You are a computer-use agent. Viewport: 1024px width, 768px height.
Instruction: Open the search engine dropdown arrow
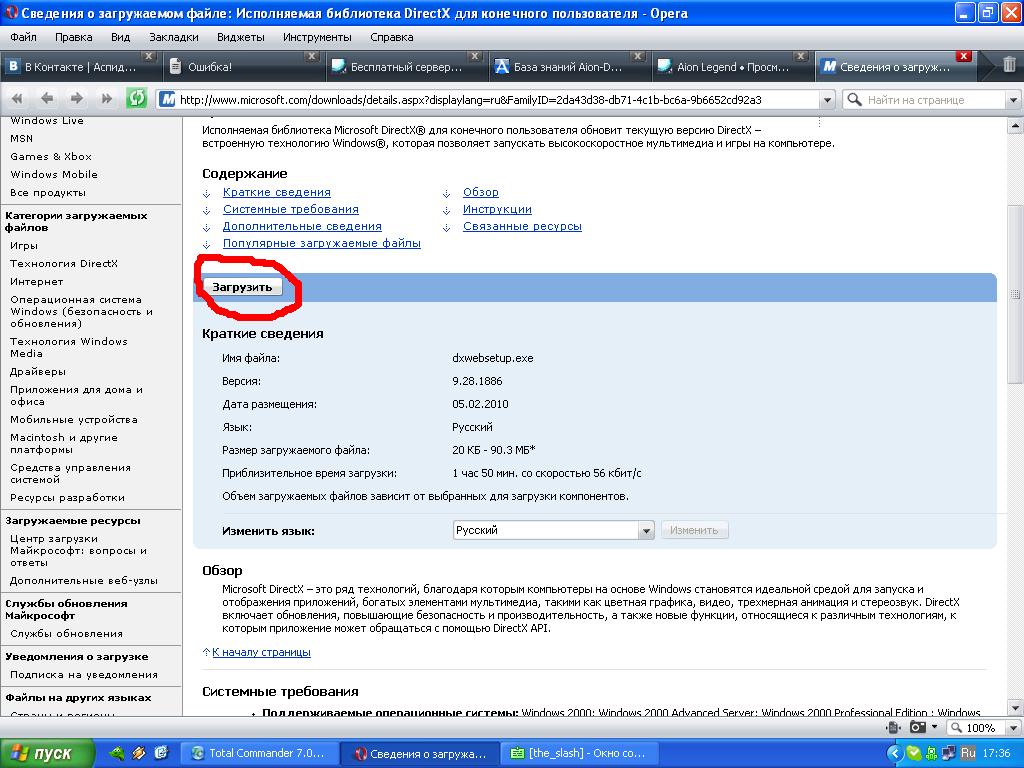coord(1014,100)
